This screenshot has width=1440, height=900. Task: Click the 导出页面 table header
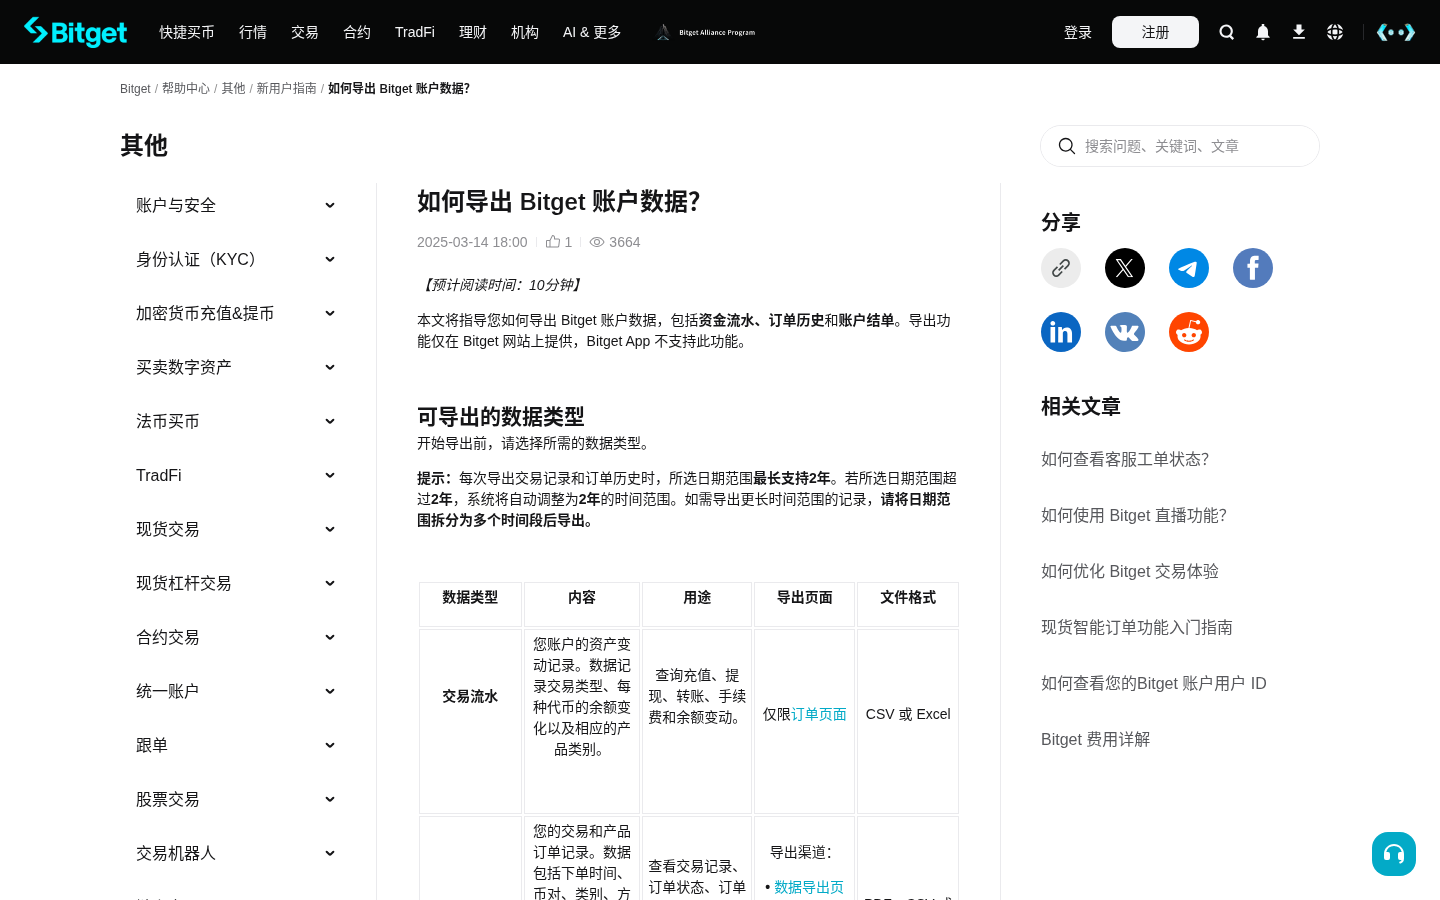805,604
